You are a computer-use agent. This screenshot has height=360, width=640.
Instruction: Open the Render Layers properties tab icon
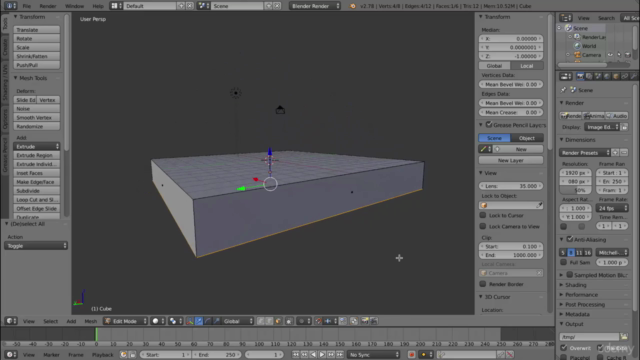coord(589,76)
